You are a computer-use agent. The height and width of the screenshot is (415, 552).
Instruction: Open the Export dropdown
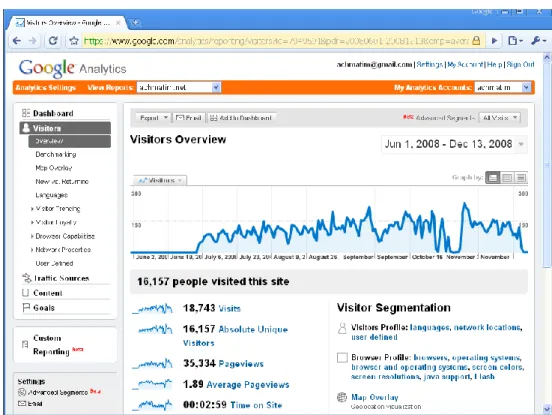pyautogui.click(x=153, y=118)
